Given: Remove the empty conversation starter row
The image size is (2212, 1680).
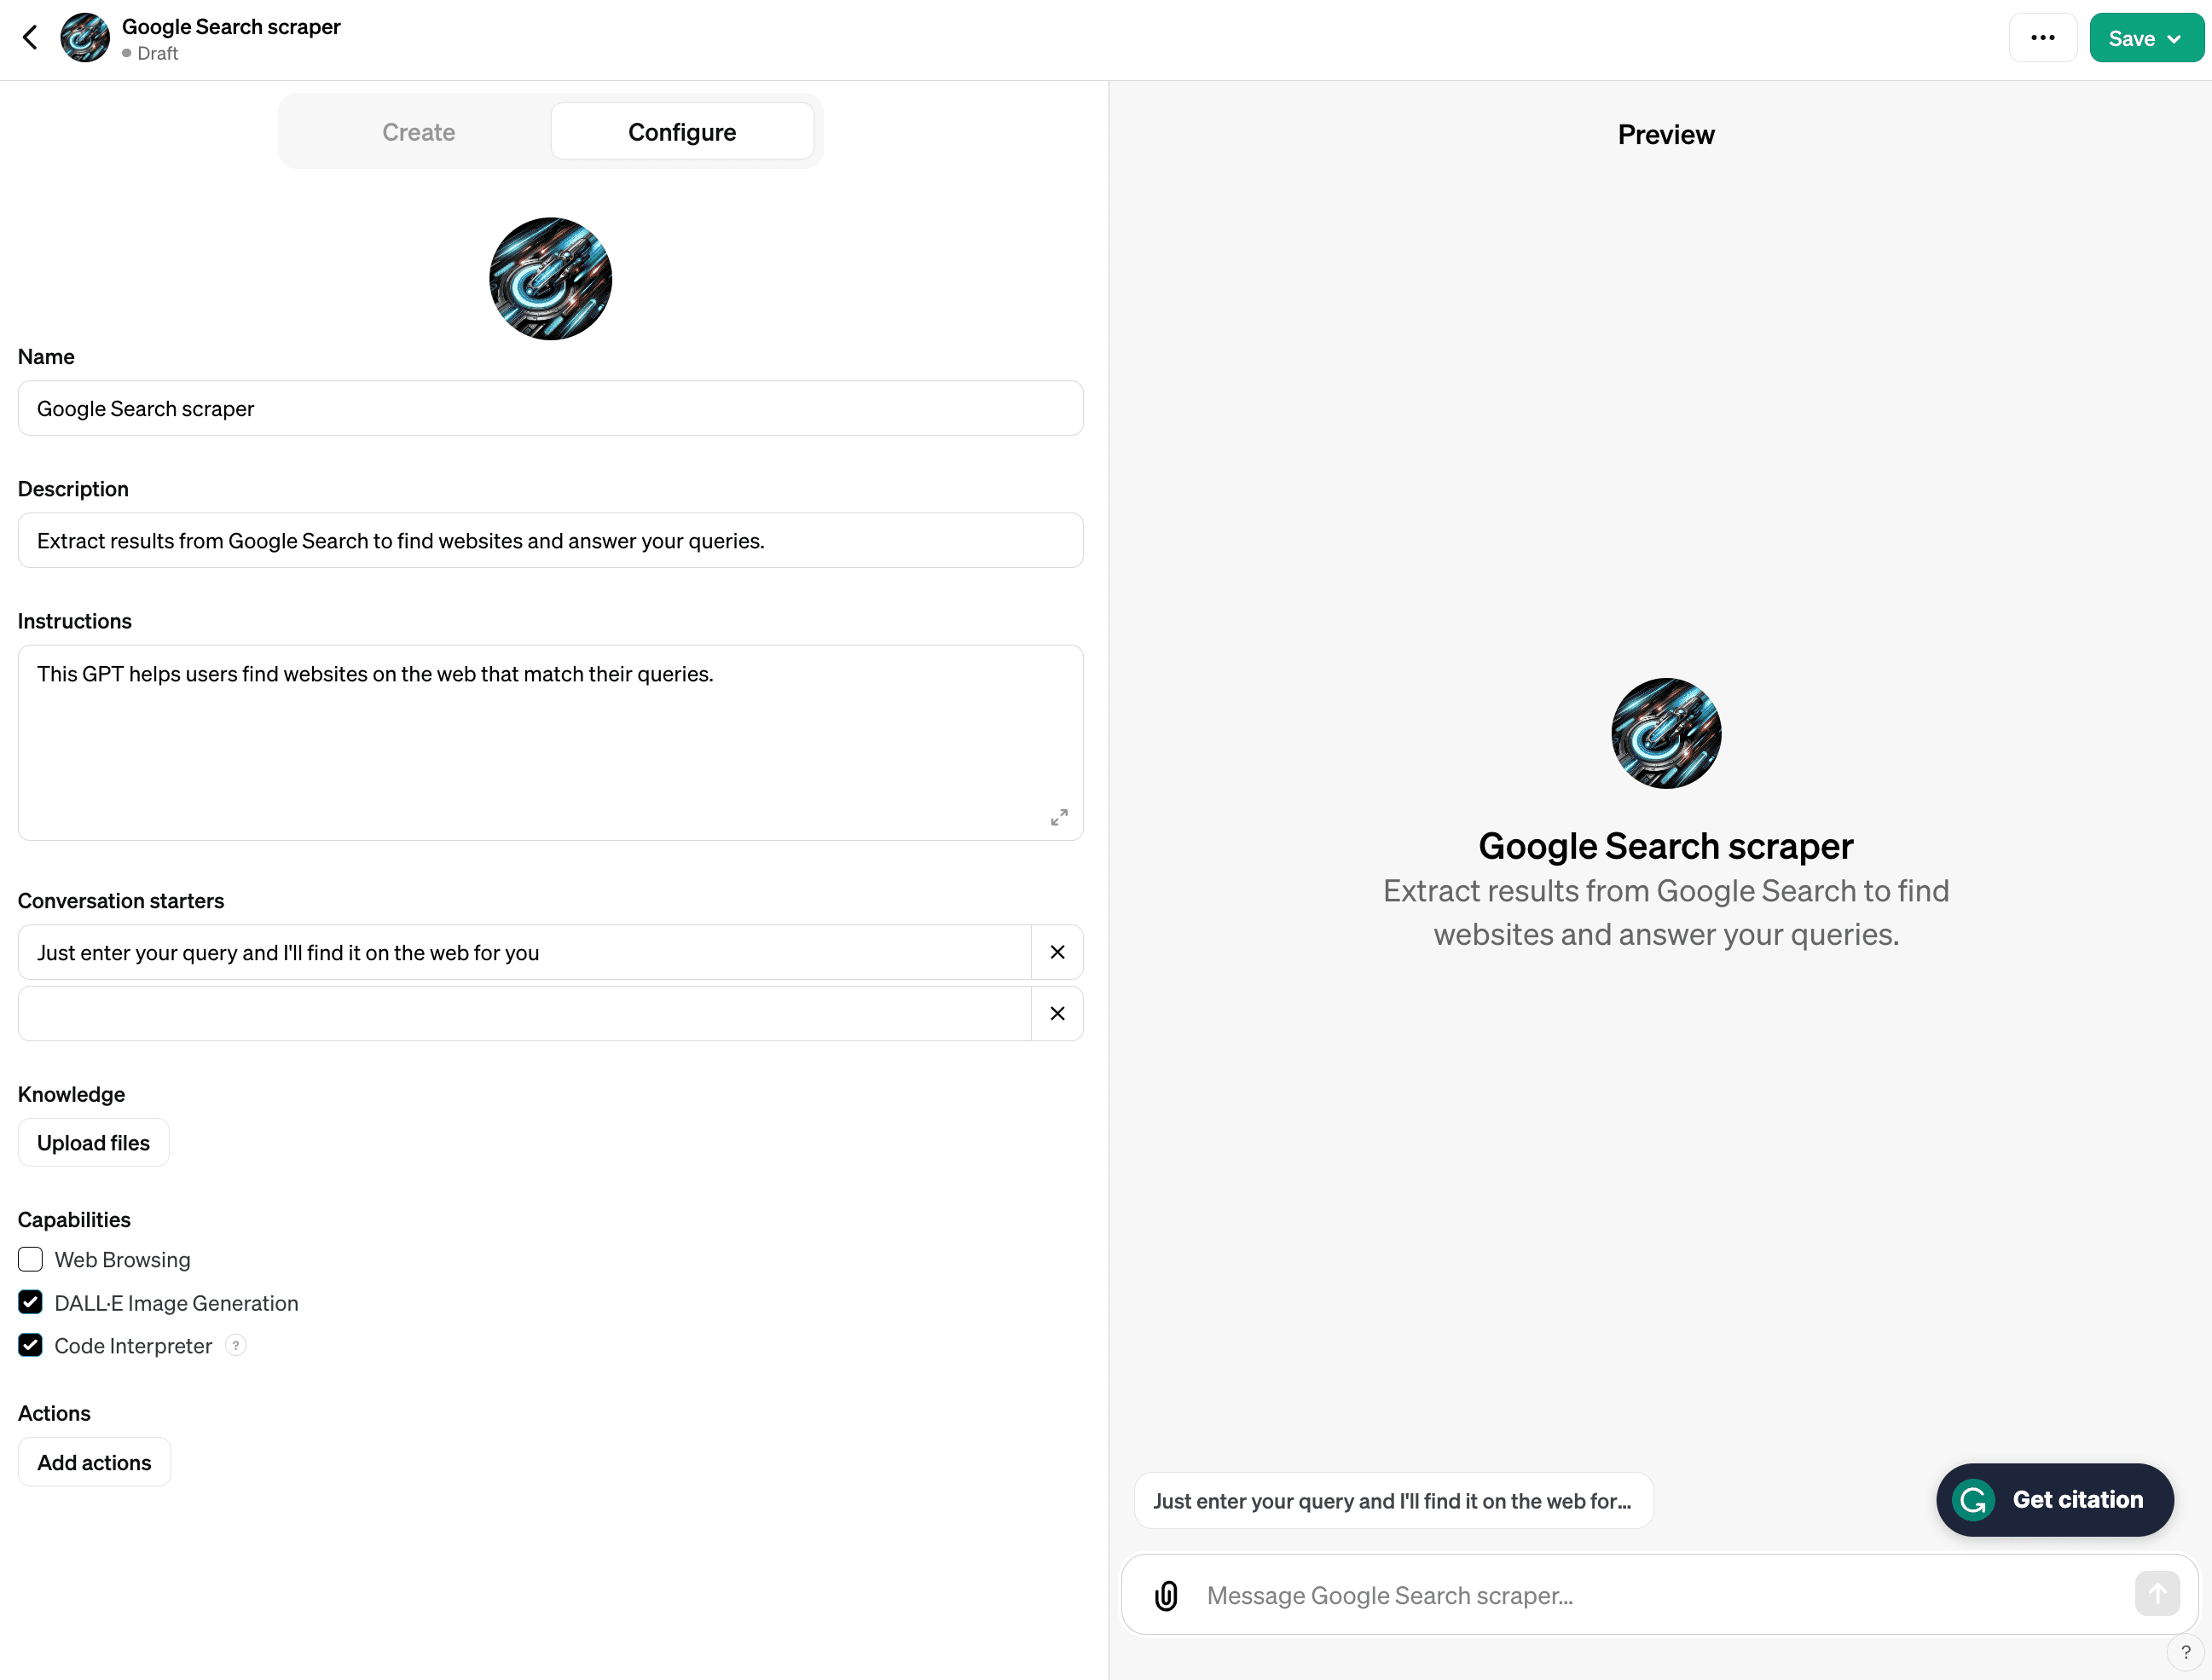Looking at the screenshot, I should pos(1057,1013).
